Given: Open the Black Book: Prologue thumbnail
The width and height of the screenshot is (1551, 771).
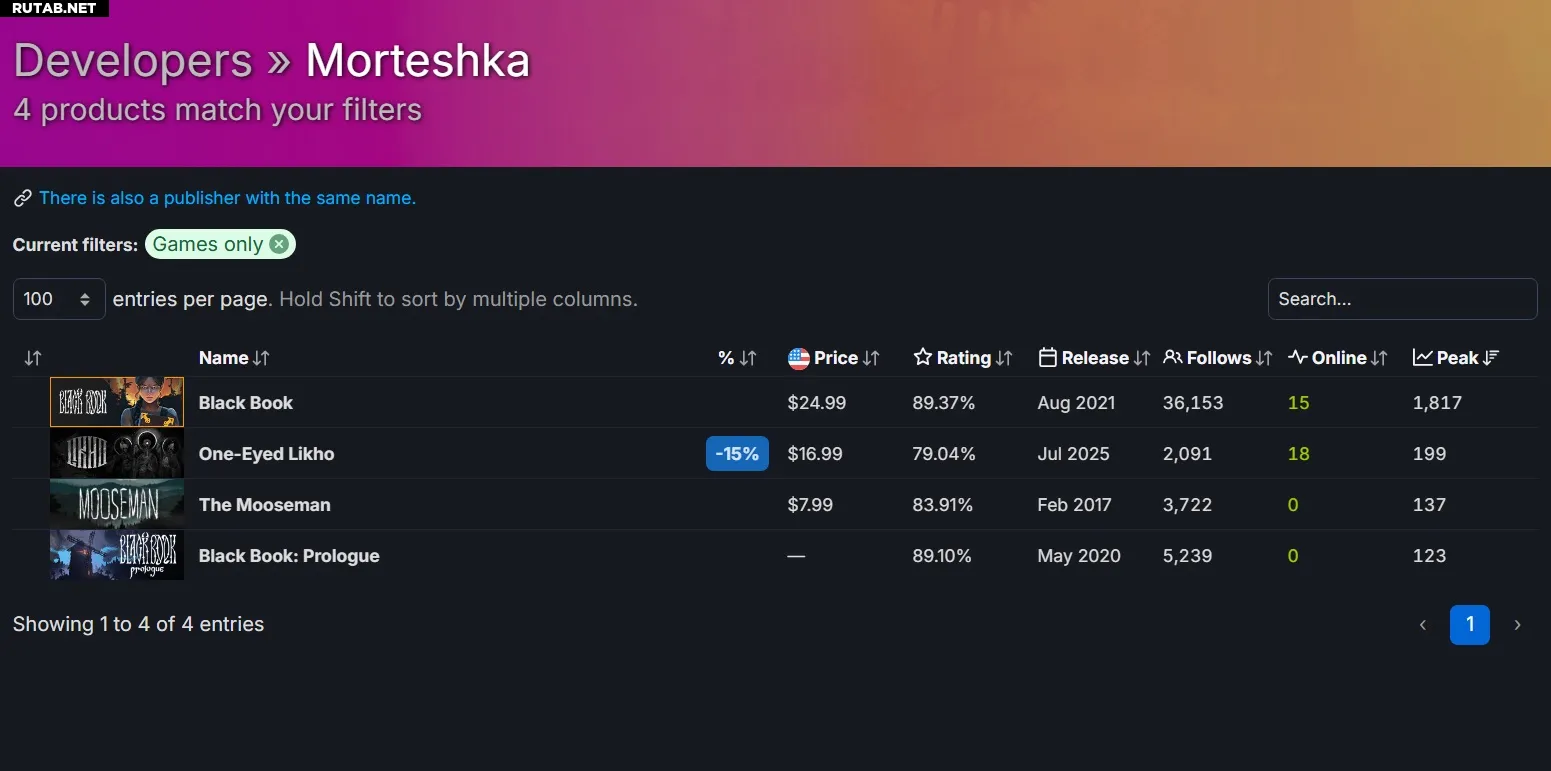Looking at the screenshot, I should (117, 555).
